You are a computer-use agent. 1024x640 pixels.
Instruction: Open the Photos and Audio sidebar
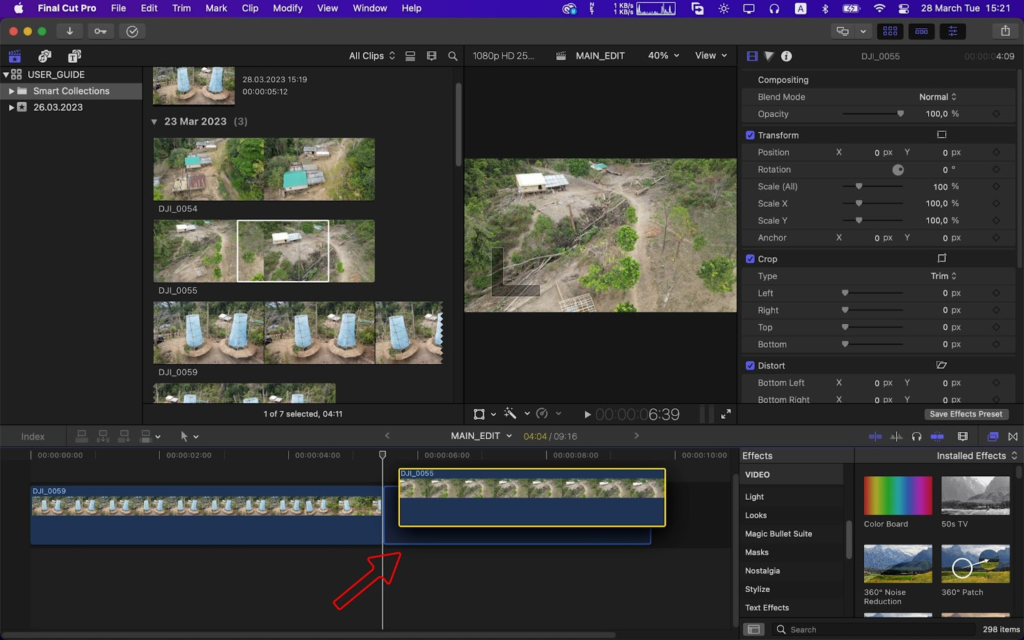[x=44, y=56]
